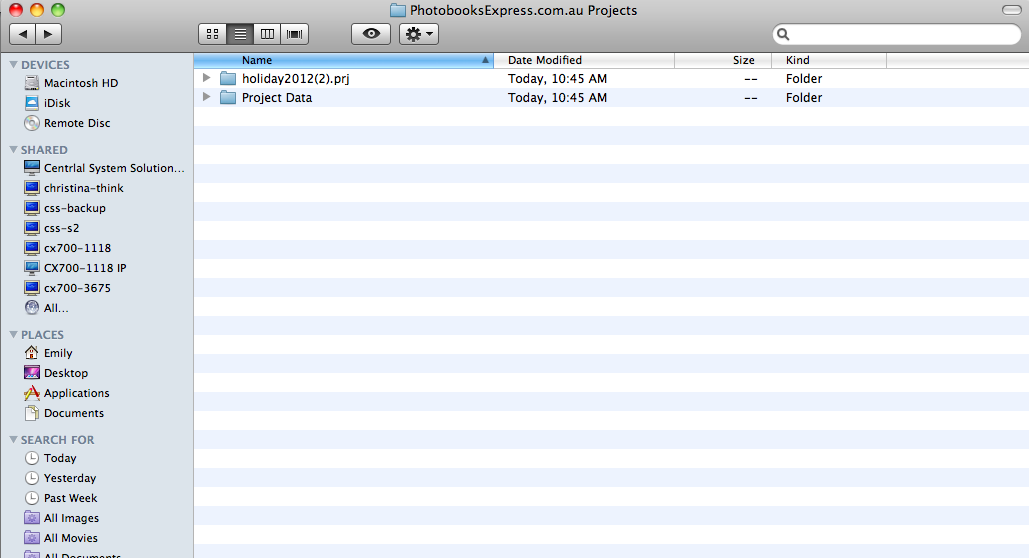Select the Project Data folder icon
The height and width of the screenshot is (558, 1029).
click(228, 98)
